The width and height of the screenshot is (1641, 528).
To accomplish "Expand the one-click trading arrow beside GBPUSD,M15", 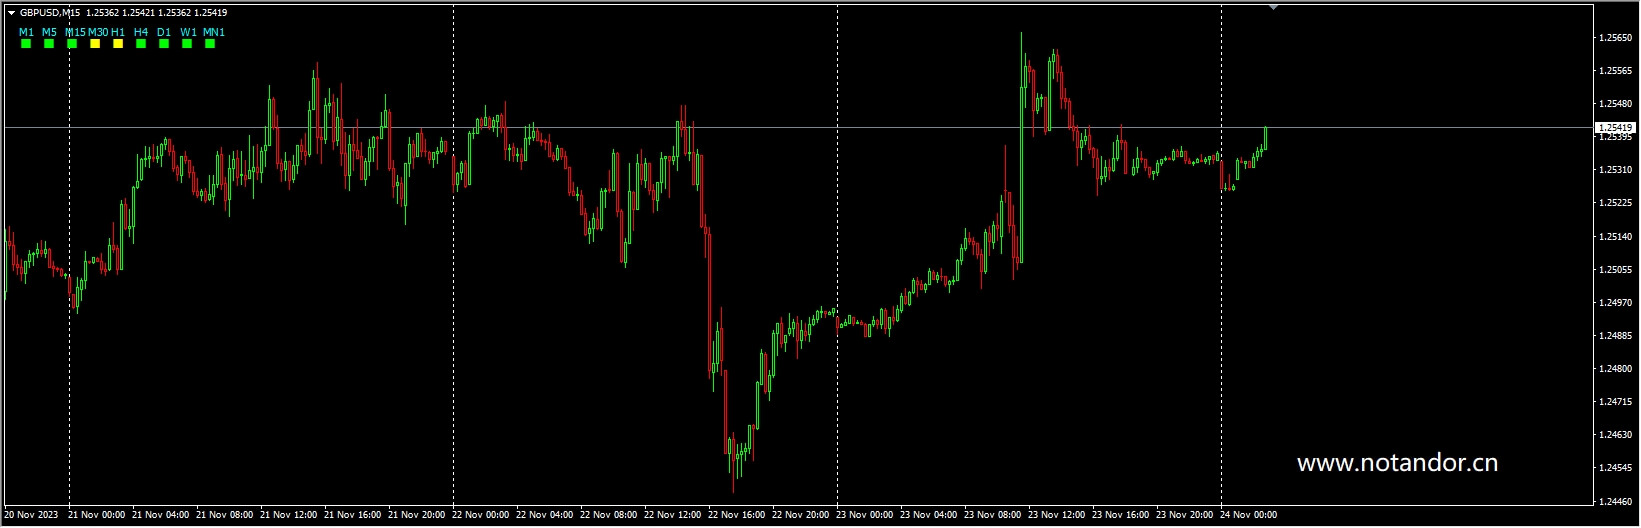I will 11,13.
